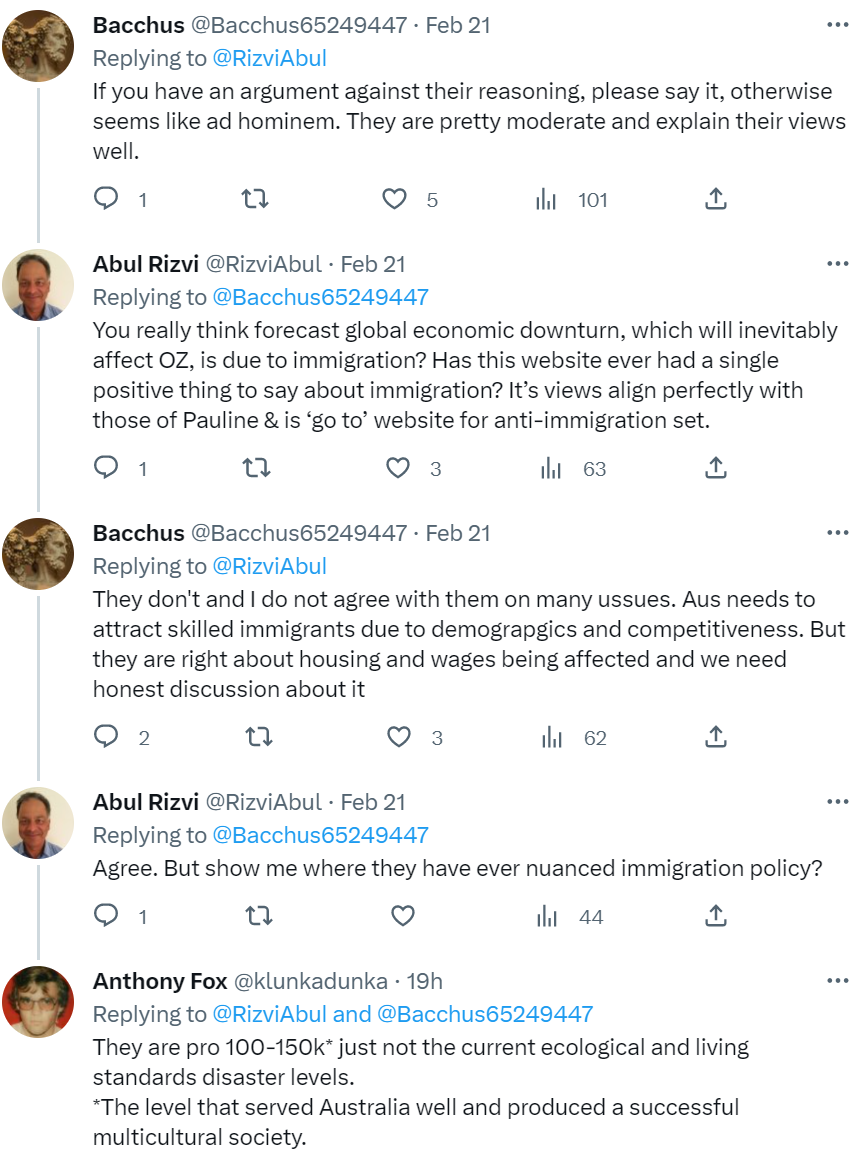The width and height of the screenshot is (865, 1149).
Task: Like Abul Rizvi's 'Agree' tweet
Action: 402,916
